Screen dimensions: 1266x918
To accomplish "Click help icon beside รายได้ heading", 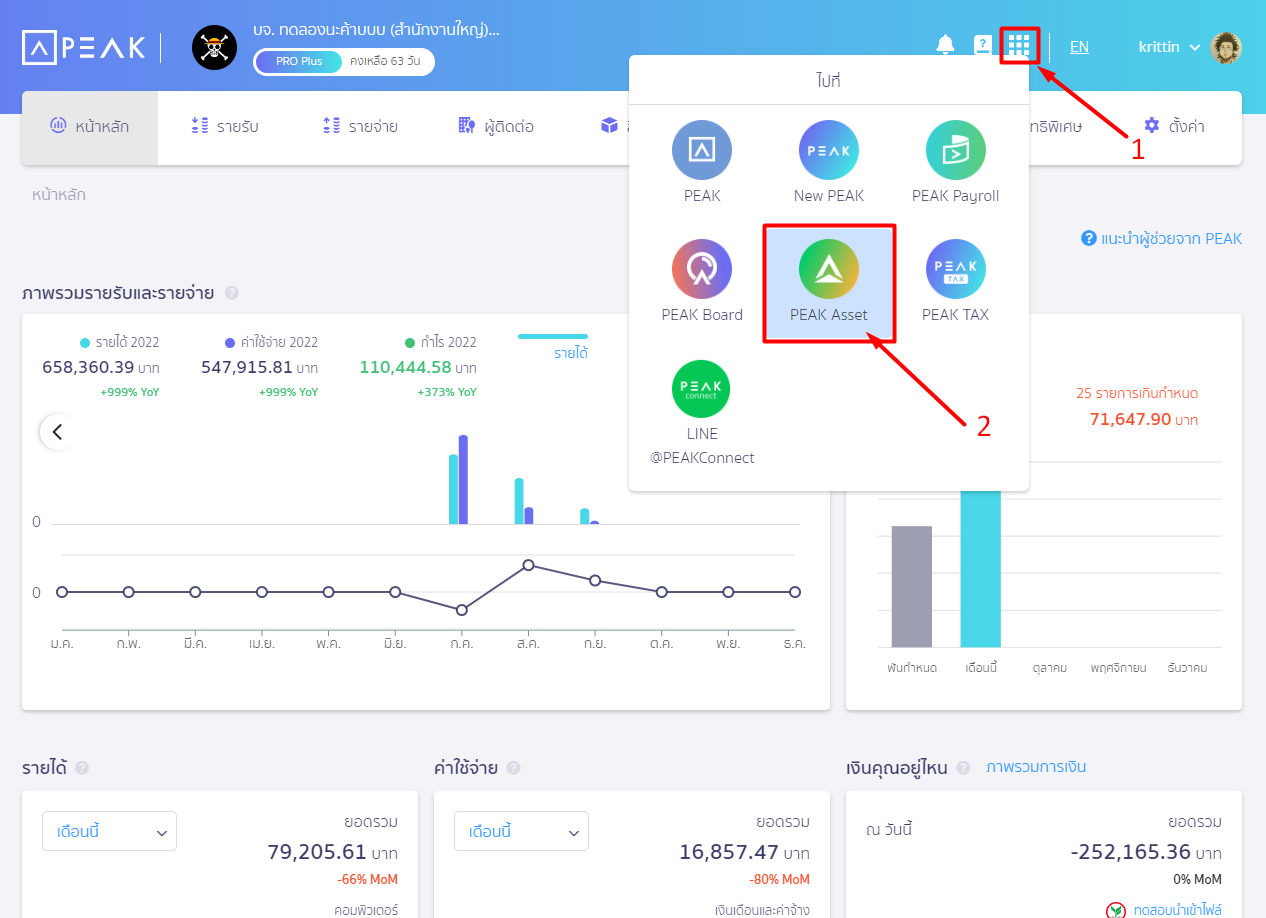I will (x=82, y=768).
